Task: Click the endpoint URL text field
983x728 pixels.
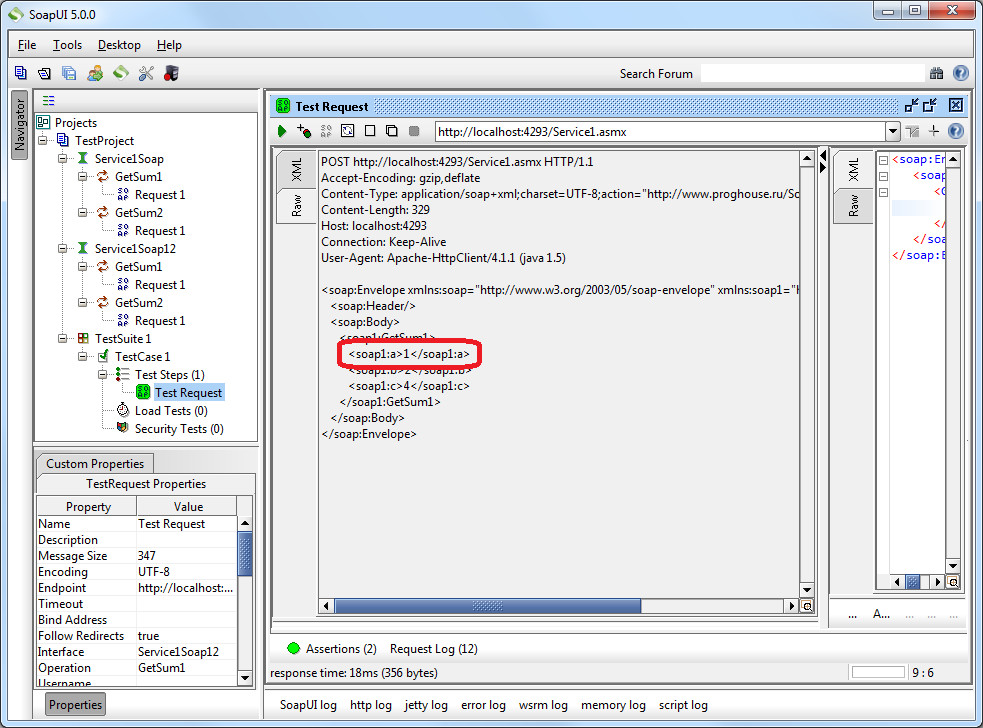Action: pyautogui.click(x=661, y=132)
